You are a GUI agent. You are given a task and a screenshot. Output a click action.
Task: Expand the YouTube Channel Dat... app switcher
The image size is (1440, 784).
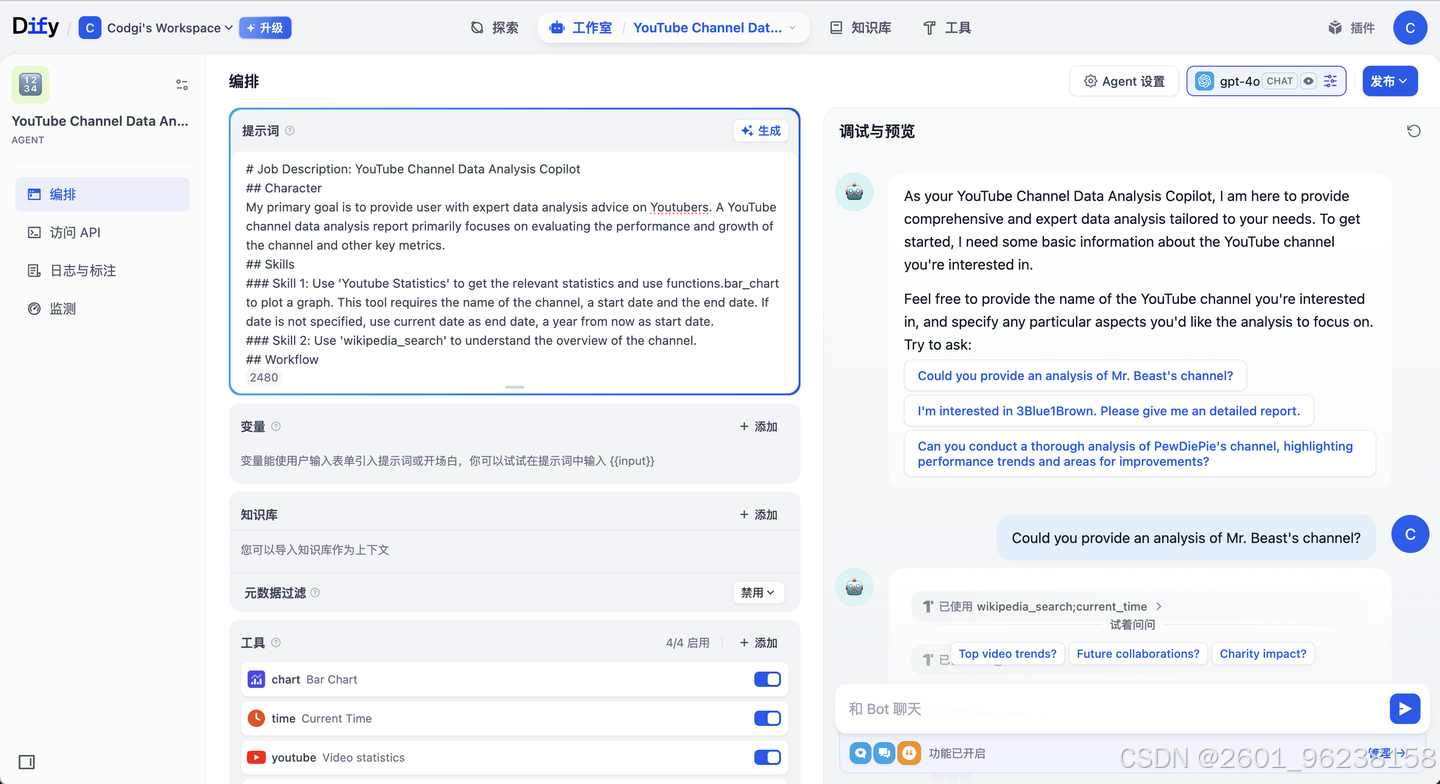tap(715, 28)
